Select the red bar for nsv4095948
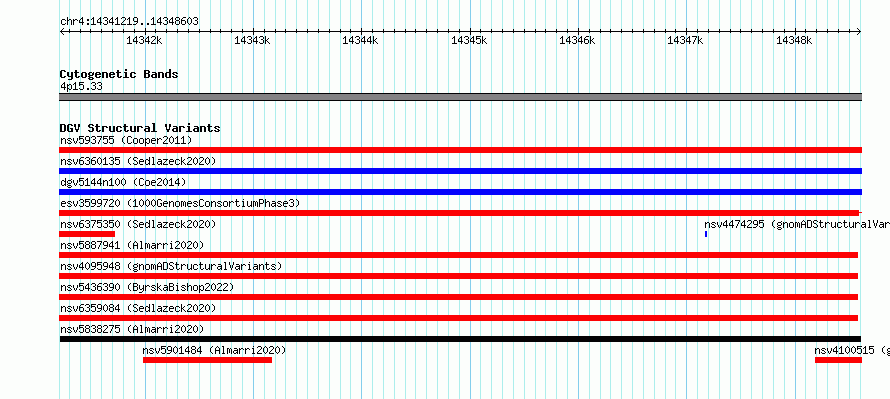 [x=459, y=276]
